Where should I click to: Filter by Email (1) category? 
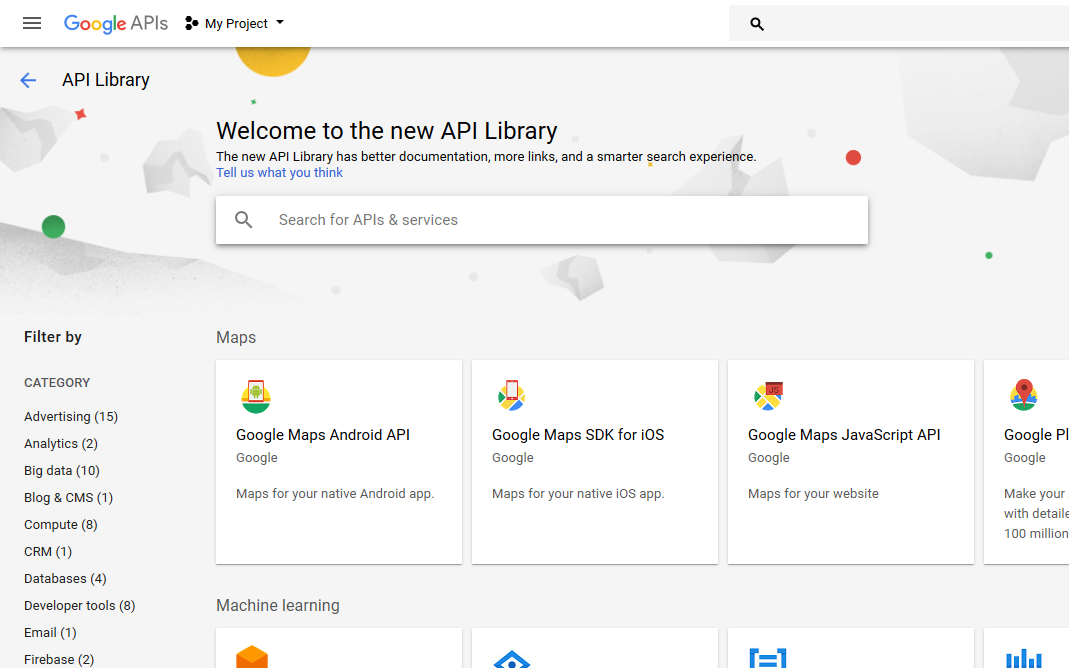[x=50, y=633]
